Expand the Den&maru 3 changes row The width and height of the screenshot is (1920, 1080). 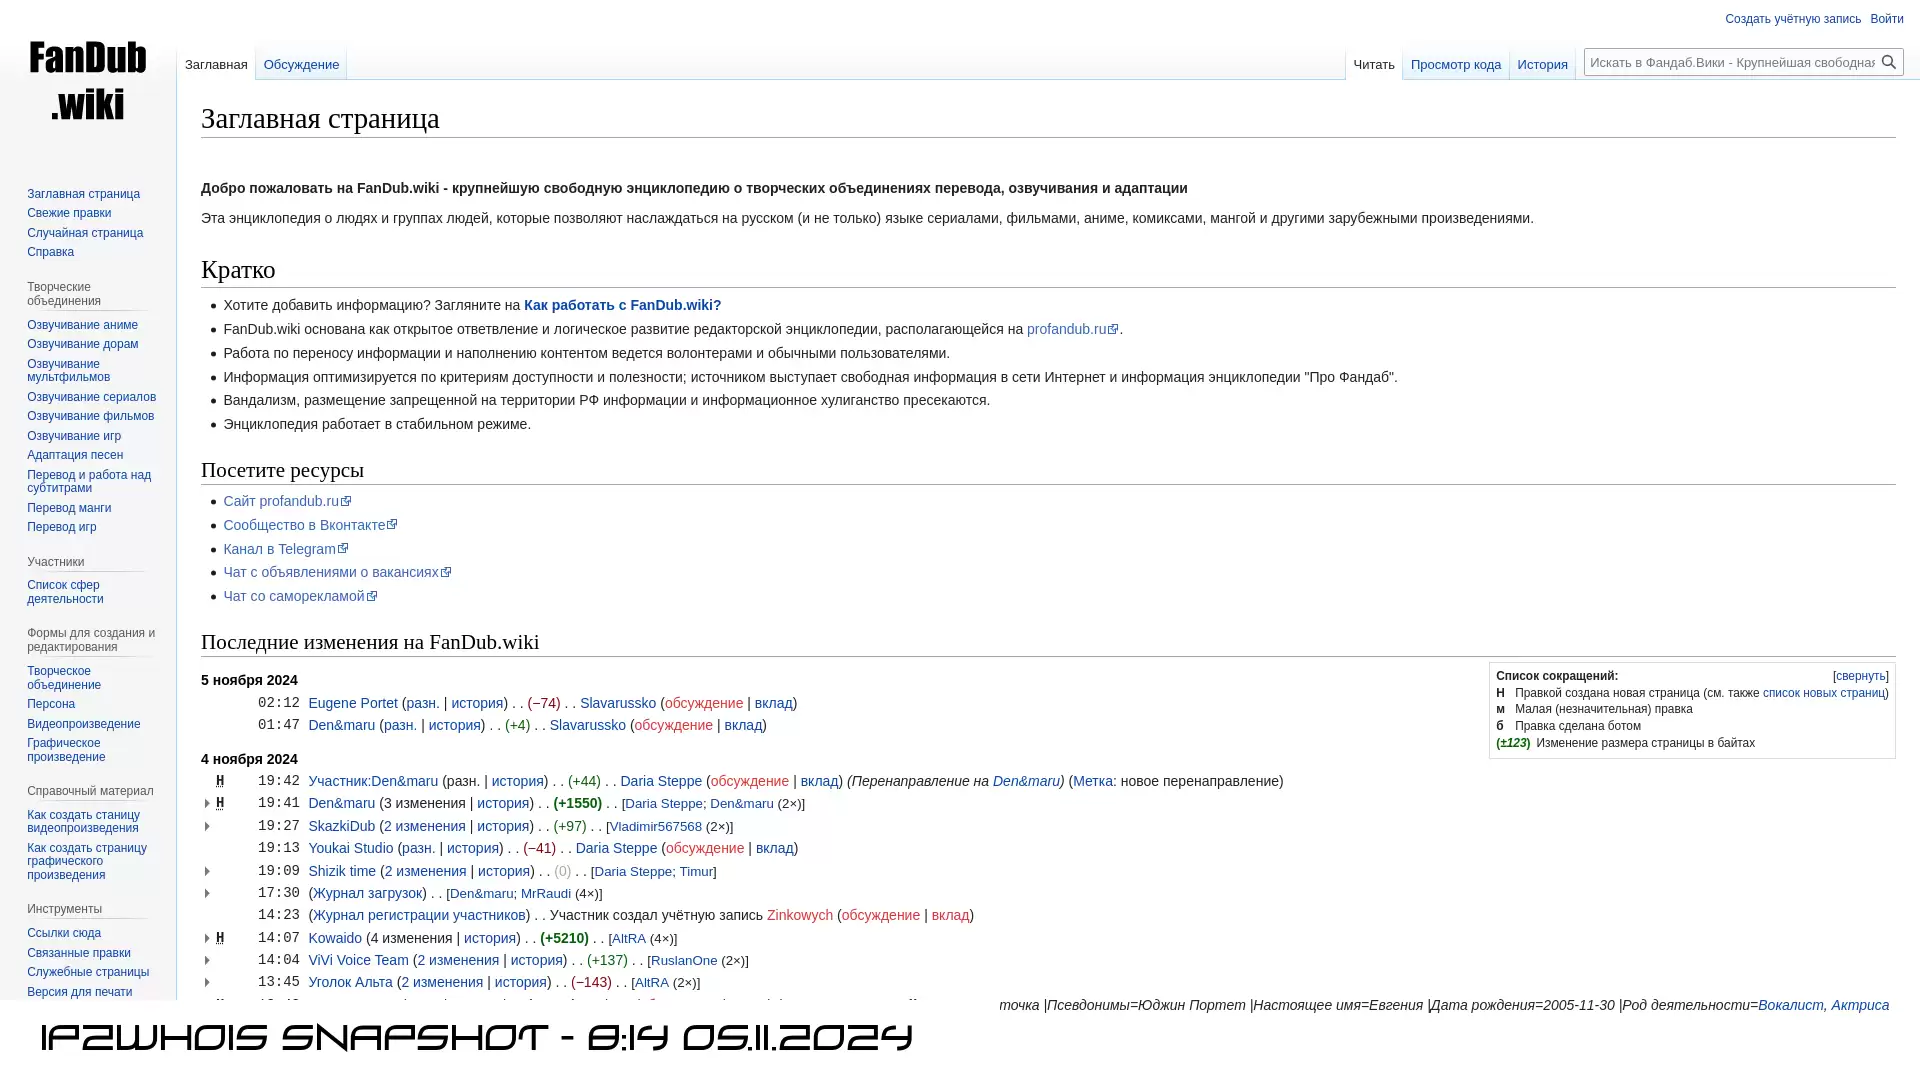[207, 804]
